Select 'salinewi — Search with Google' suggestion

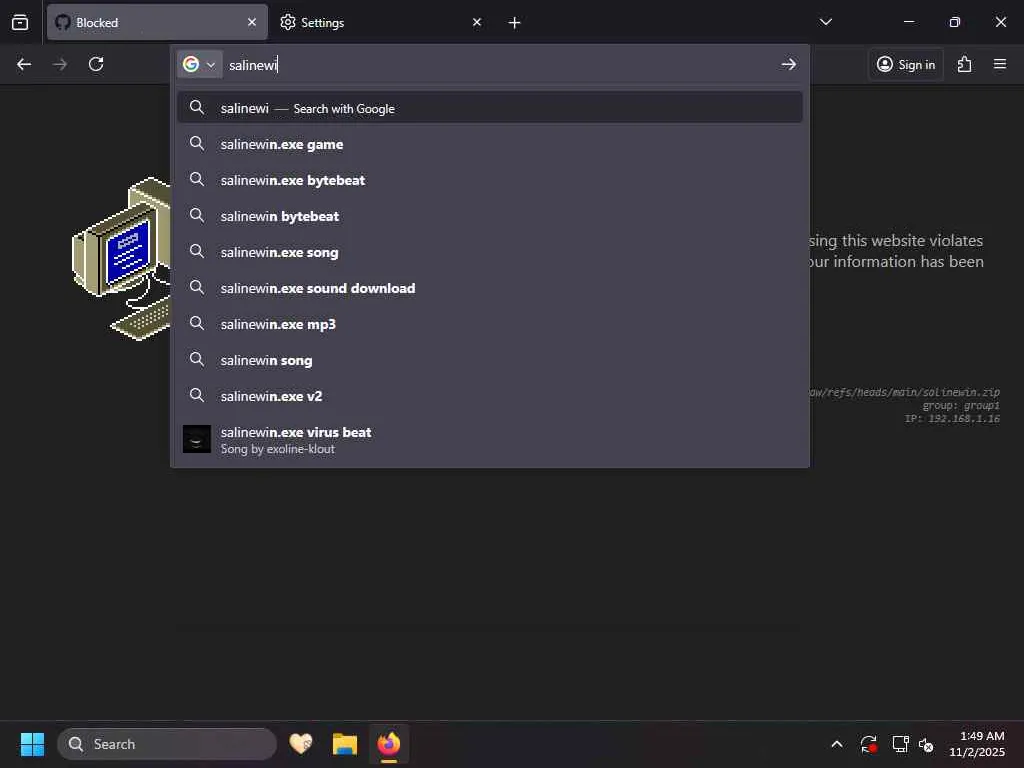click(490, 108)
